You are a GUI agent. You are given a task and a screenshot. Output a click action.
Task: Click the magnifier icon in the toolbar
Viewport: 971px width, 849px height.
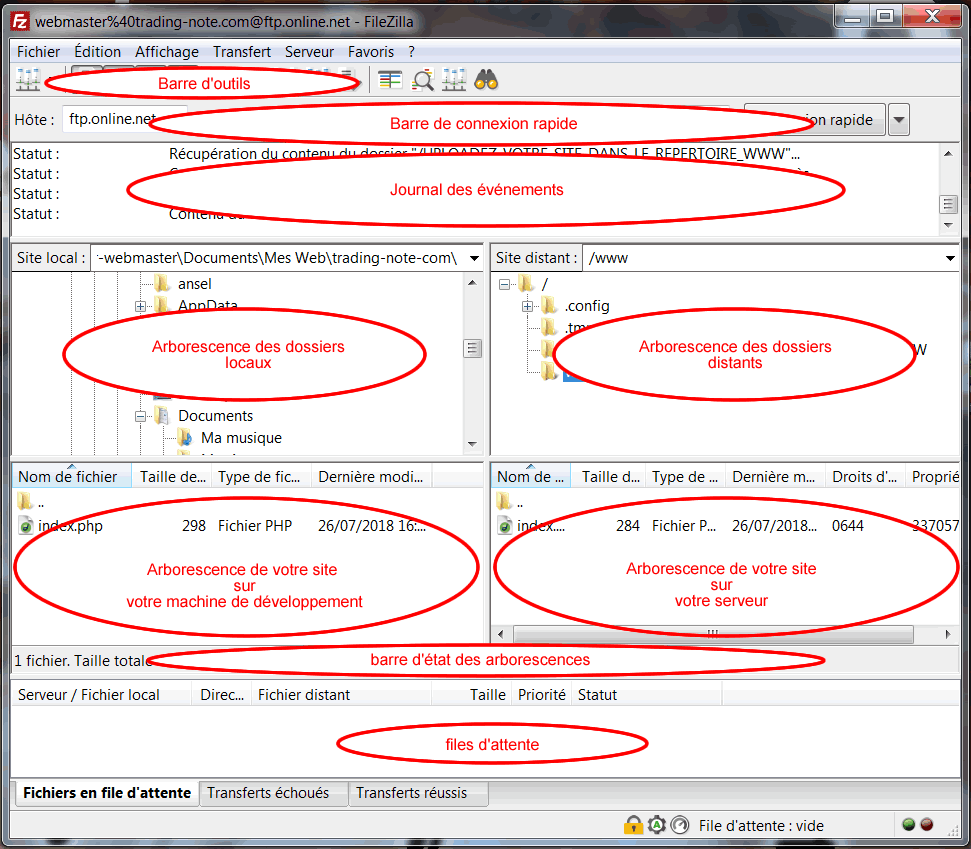pos(423,80)
